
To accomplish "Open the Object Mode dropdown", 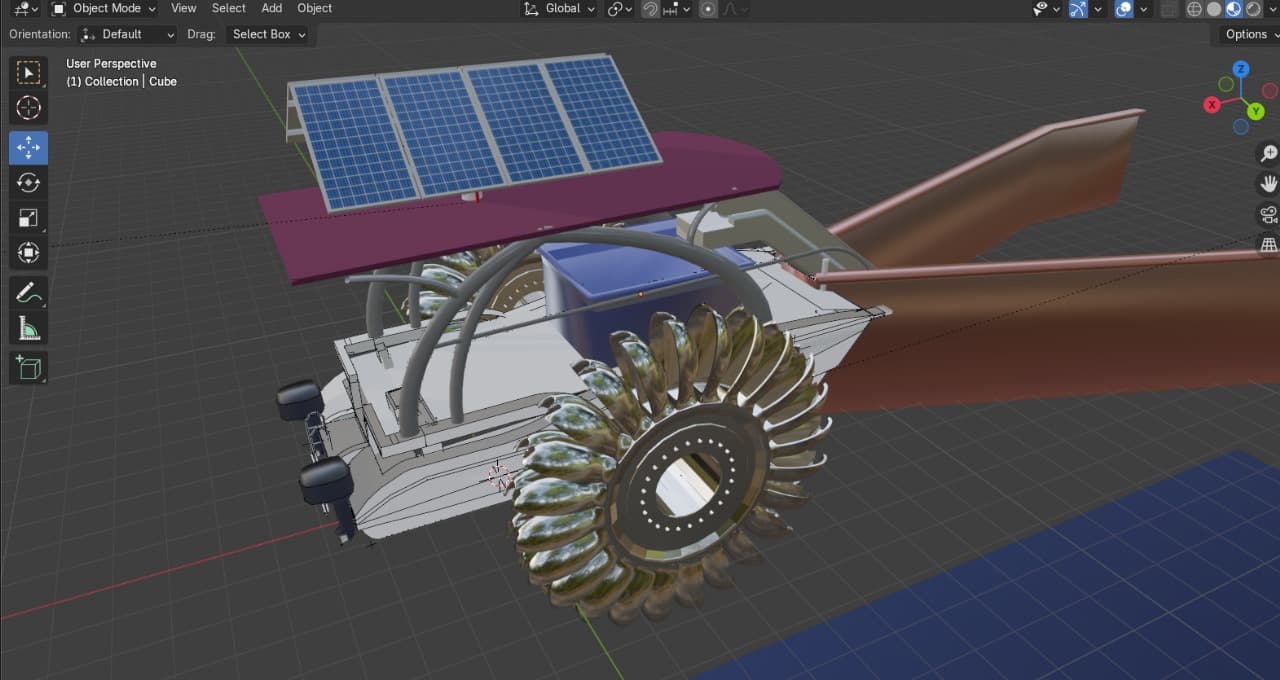I will click(x=103, y=9).
